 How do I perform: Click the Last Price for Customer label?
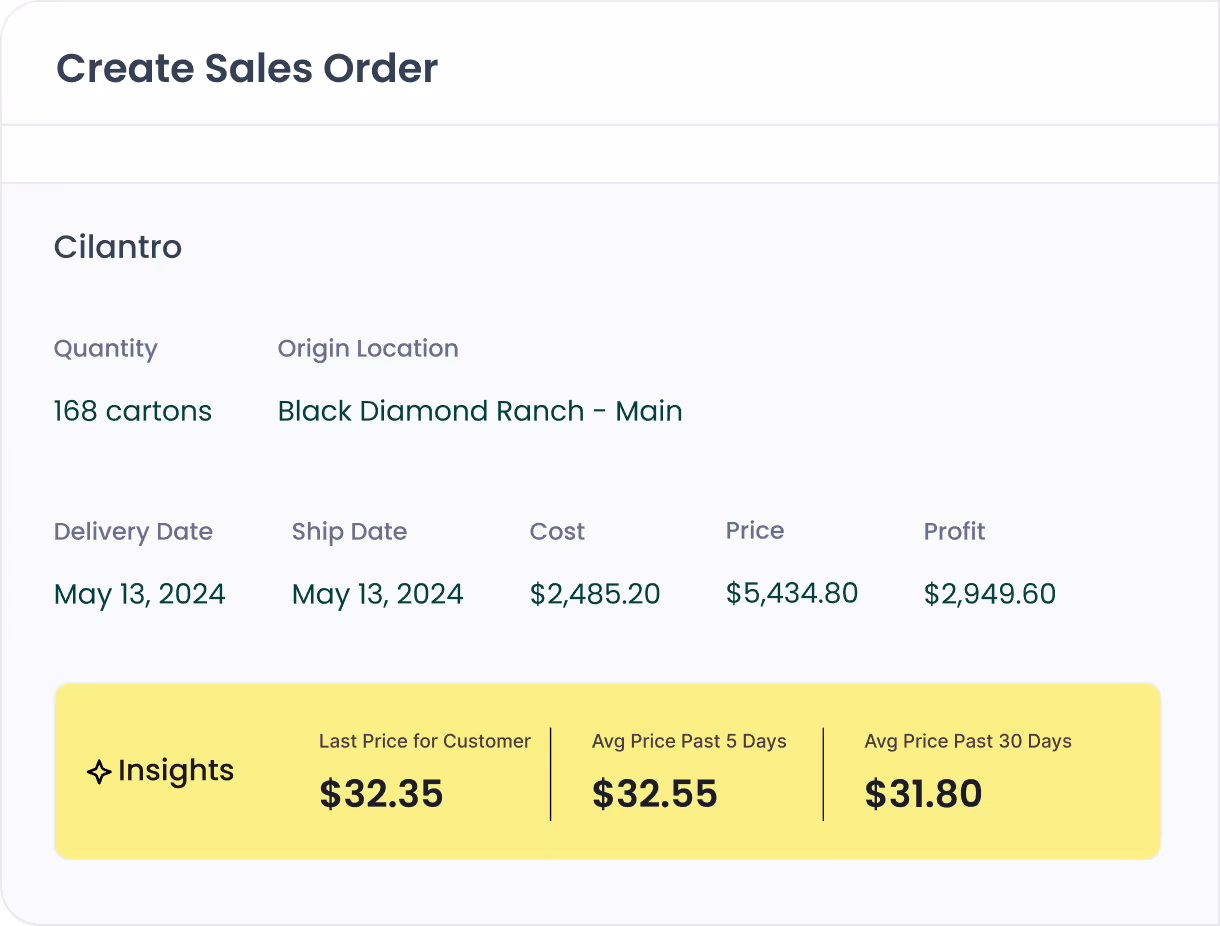[x=424, y=741]
